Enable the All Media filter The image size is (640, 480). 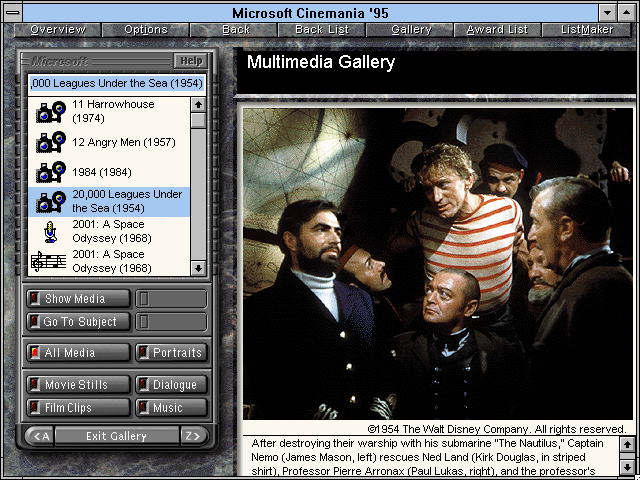click(x=78, y=353)
